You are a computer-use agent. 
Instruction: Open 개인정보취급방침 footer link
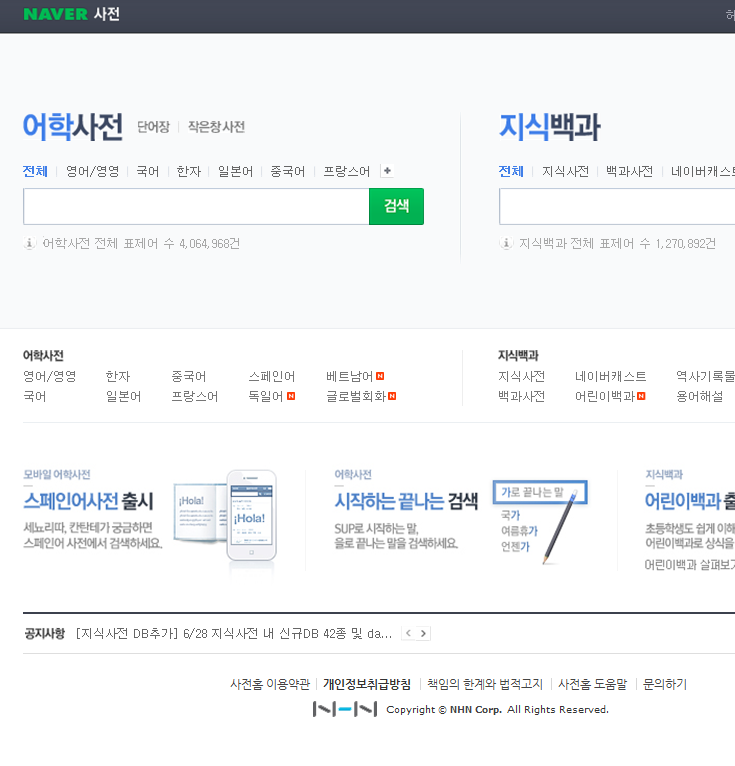(x=367, y=684)
